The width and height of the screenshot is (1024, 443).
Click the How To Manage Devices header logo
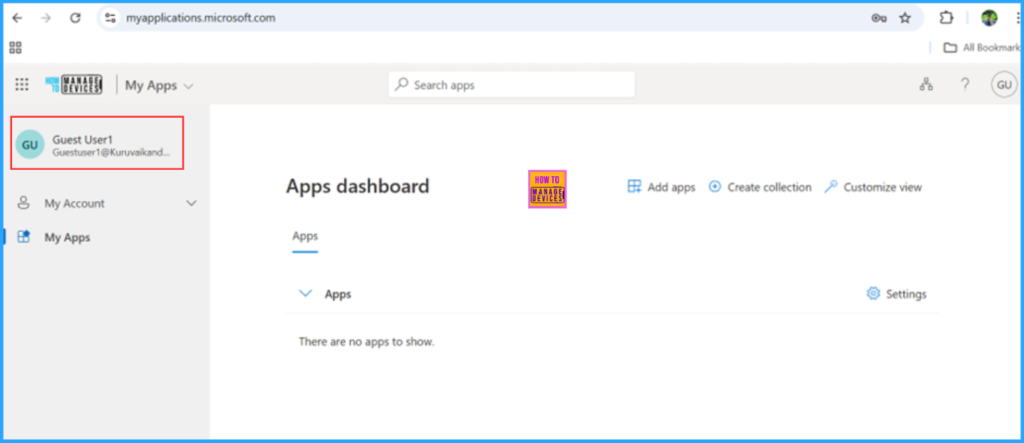coord(73,85)
